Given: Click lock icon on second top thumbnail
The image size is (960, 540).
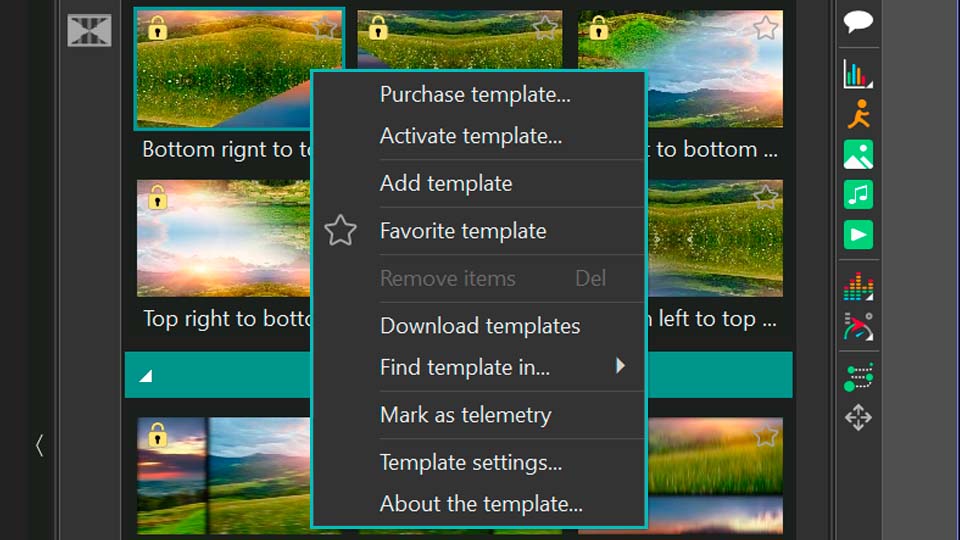Looking at the screenshot, I should (x=378, y=28).
